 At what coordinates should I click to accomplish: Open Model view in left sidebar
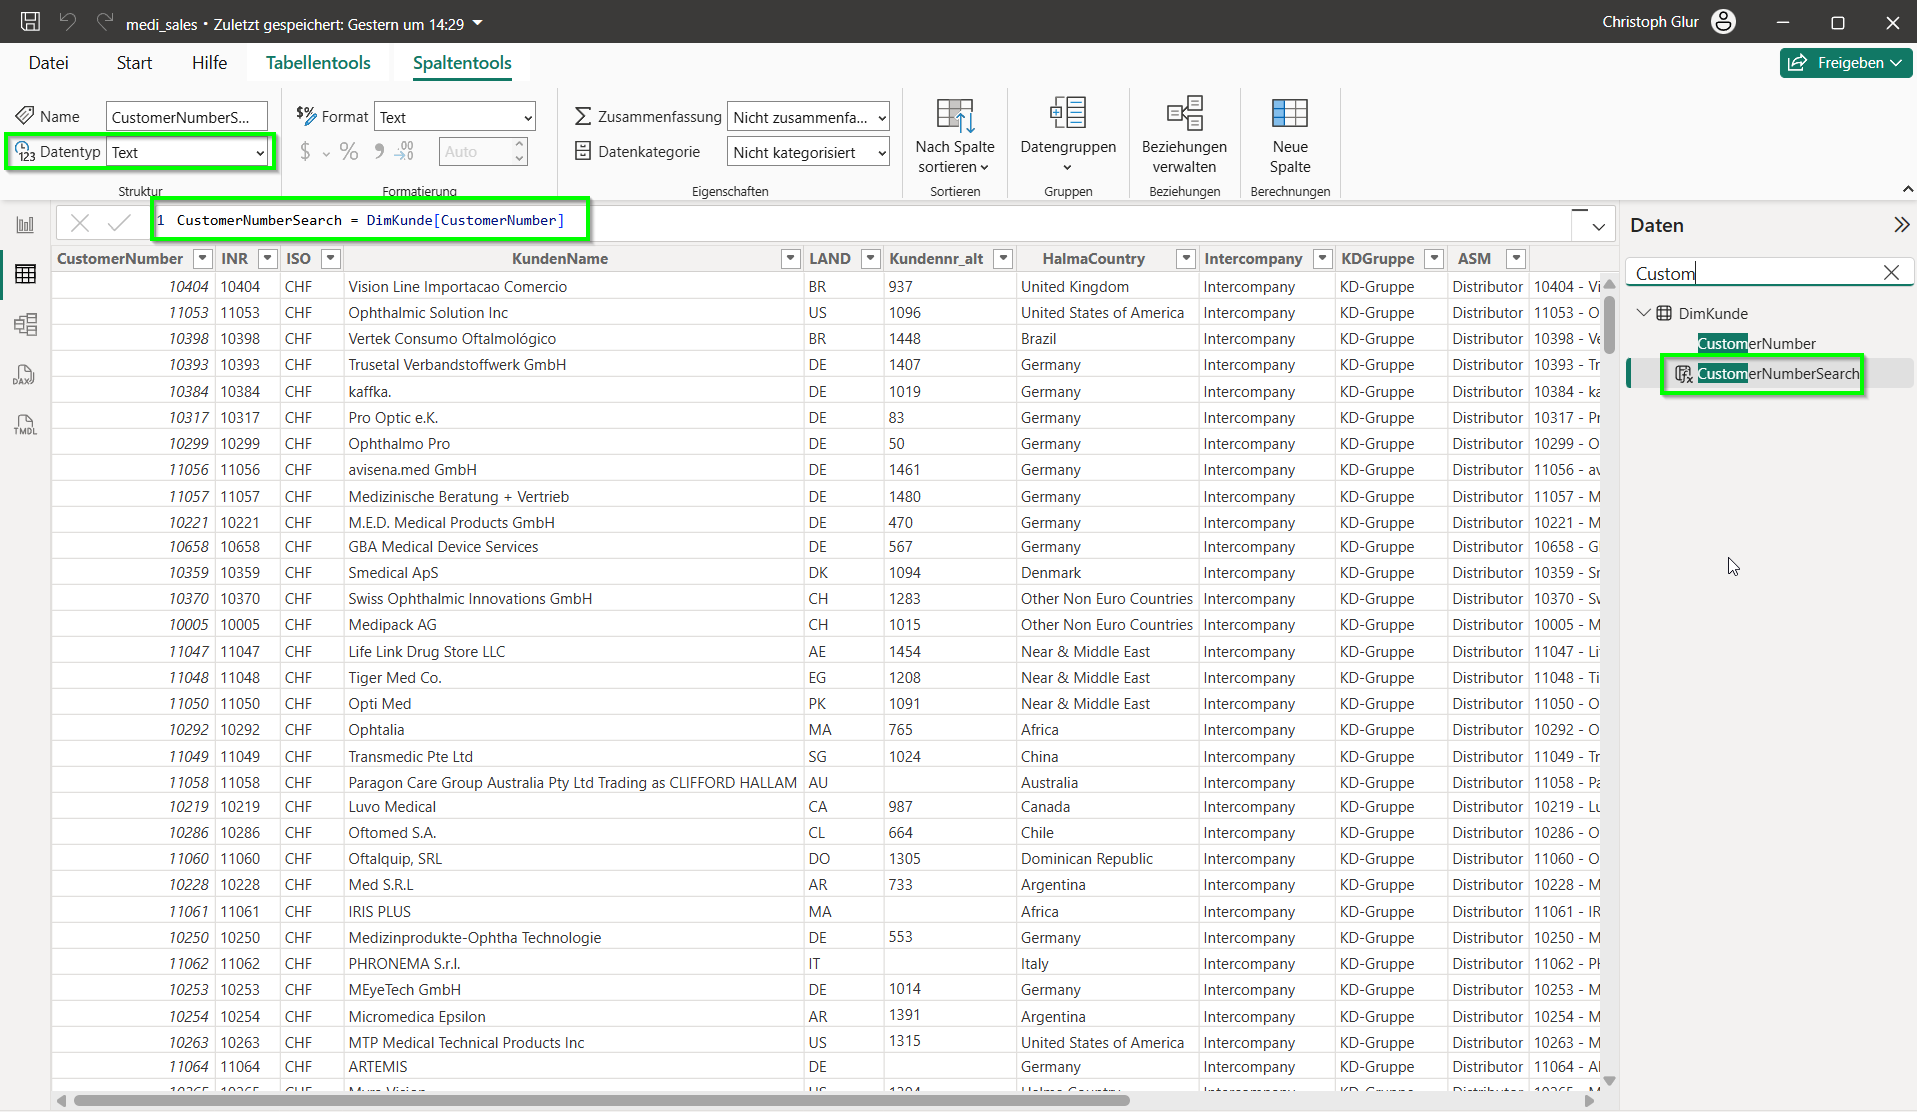pos(26,324)
